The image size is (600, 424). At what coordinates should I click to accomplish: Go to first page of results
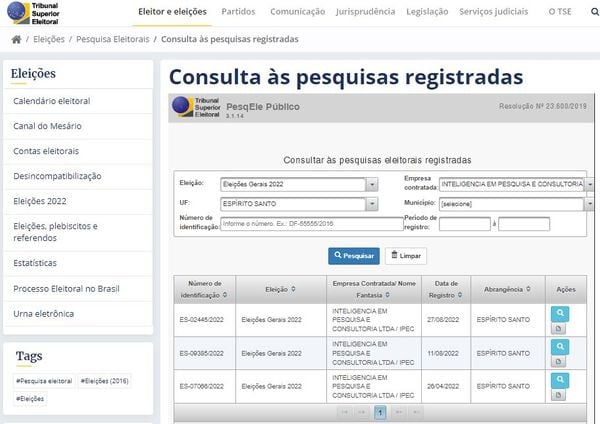tap(344, 412)
